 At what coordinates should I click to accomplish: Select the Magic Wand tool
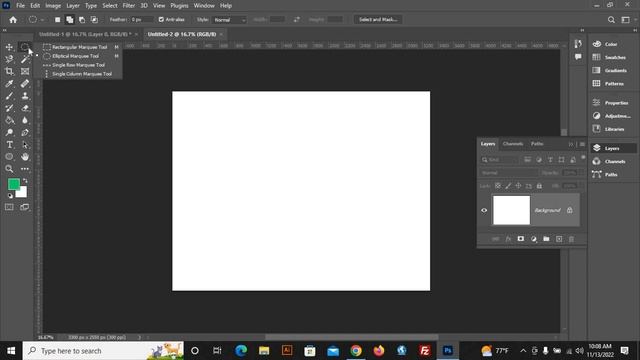pyautogui.click(x=25, y=60)
